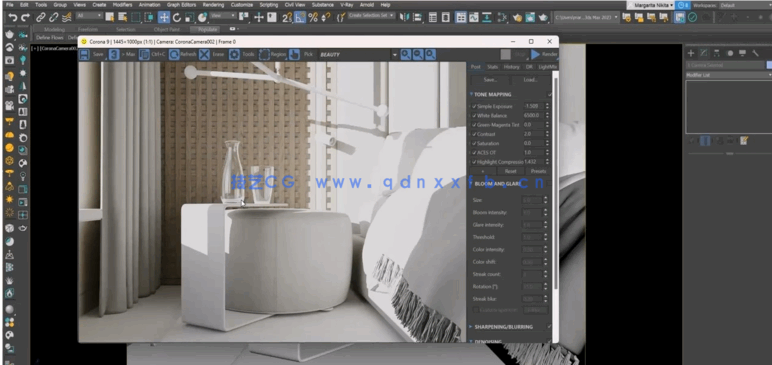Screen dimensions: 772x365
Task: Open the Rendering menu
Action: click(x=213, y=4)
